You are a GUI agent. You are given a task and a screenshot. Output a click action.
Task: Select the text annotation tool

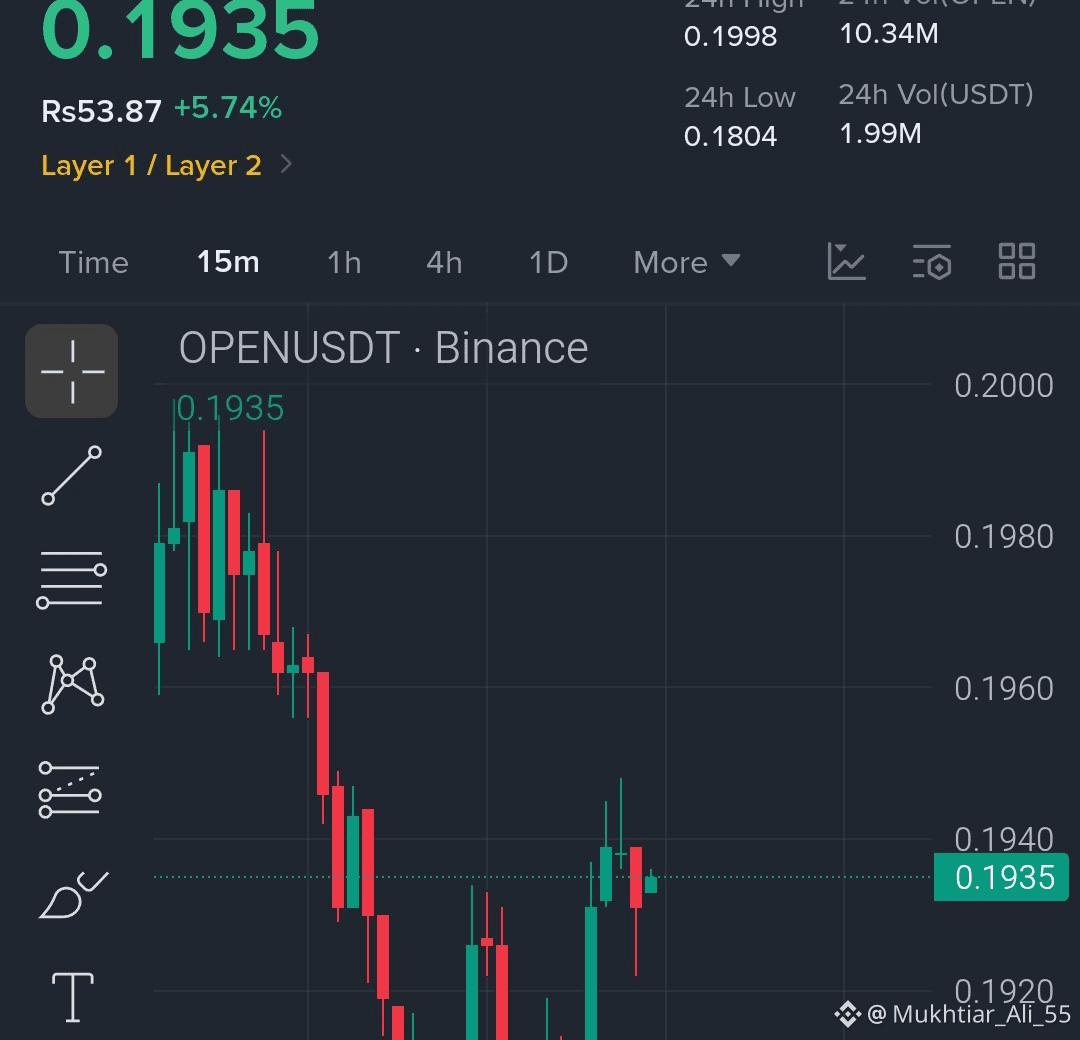click(x=73, y=997)
